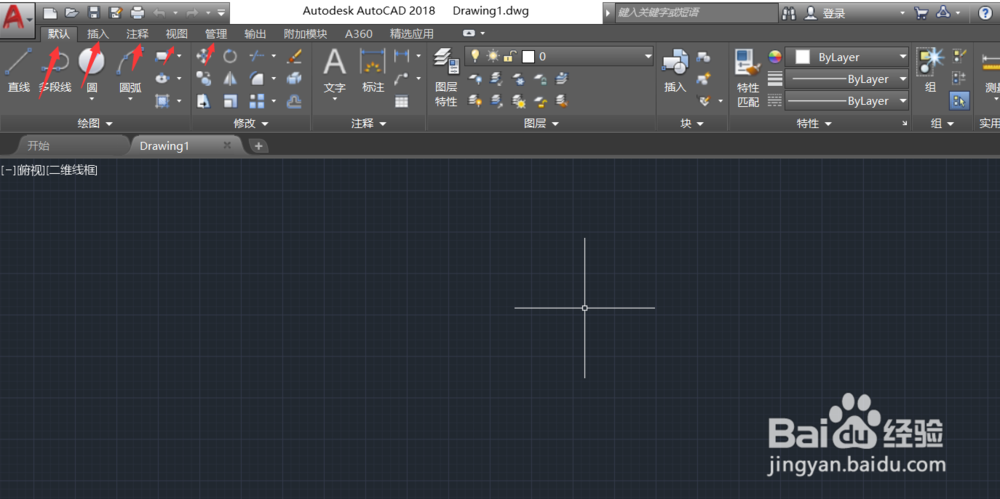Switch to the A360 ribbon tab

pyautogui.click(x=358, y=34)
